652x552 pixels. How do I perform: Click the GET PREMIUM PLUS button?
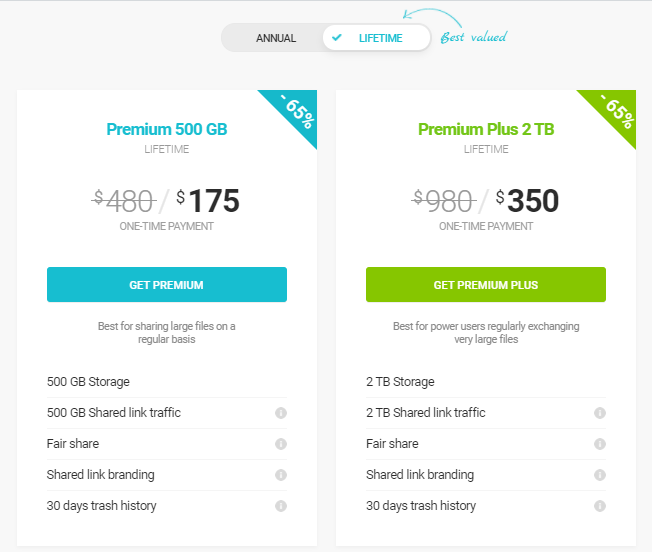point(486,284)
